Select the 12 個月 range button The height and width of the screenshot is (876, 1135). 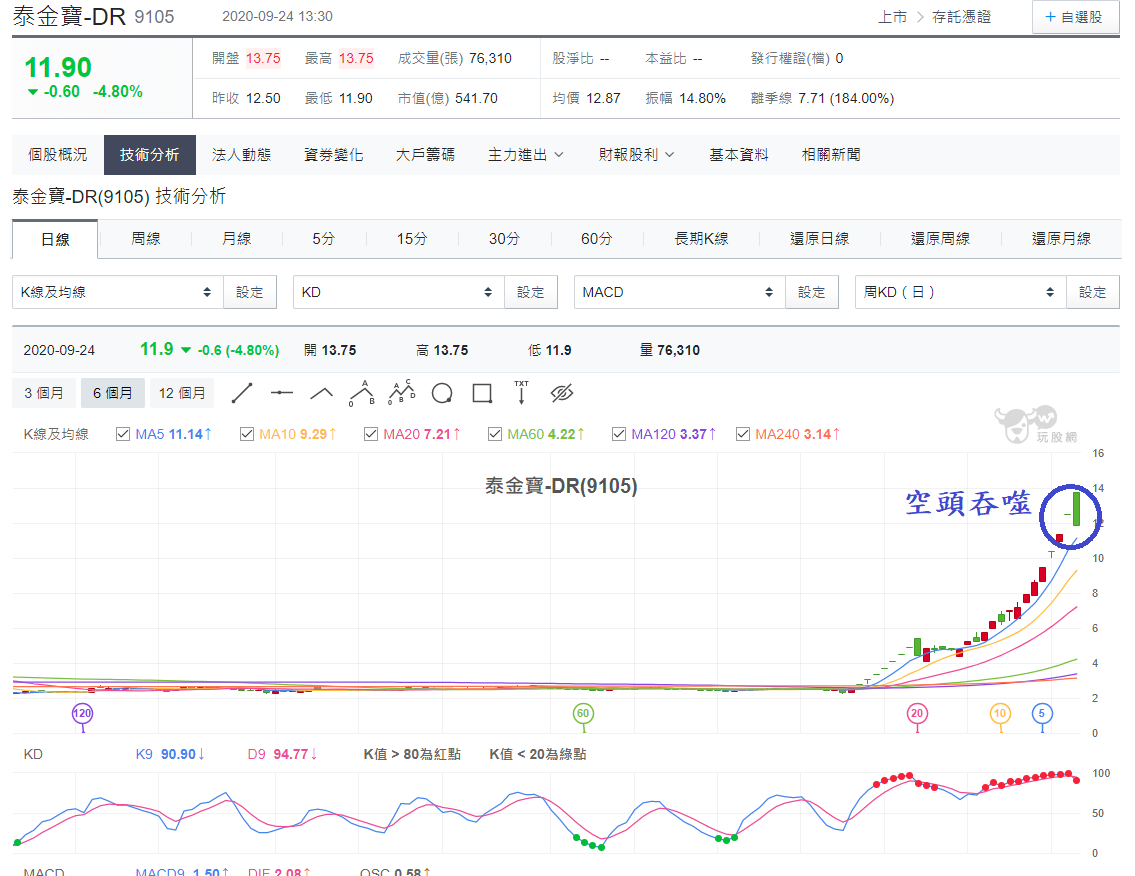pyautogui.click(x=182, y=393)
